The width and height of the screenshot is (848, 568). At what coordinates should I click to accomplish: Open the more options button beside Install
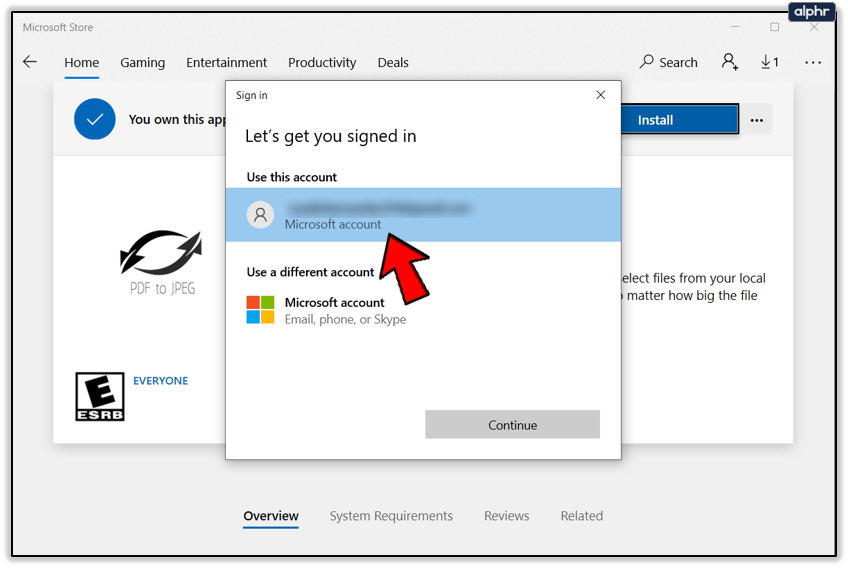[757, 120]
